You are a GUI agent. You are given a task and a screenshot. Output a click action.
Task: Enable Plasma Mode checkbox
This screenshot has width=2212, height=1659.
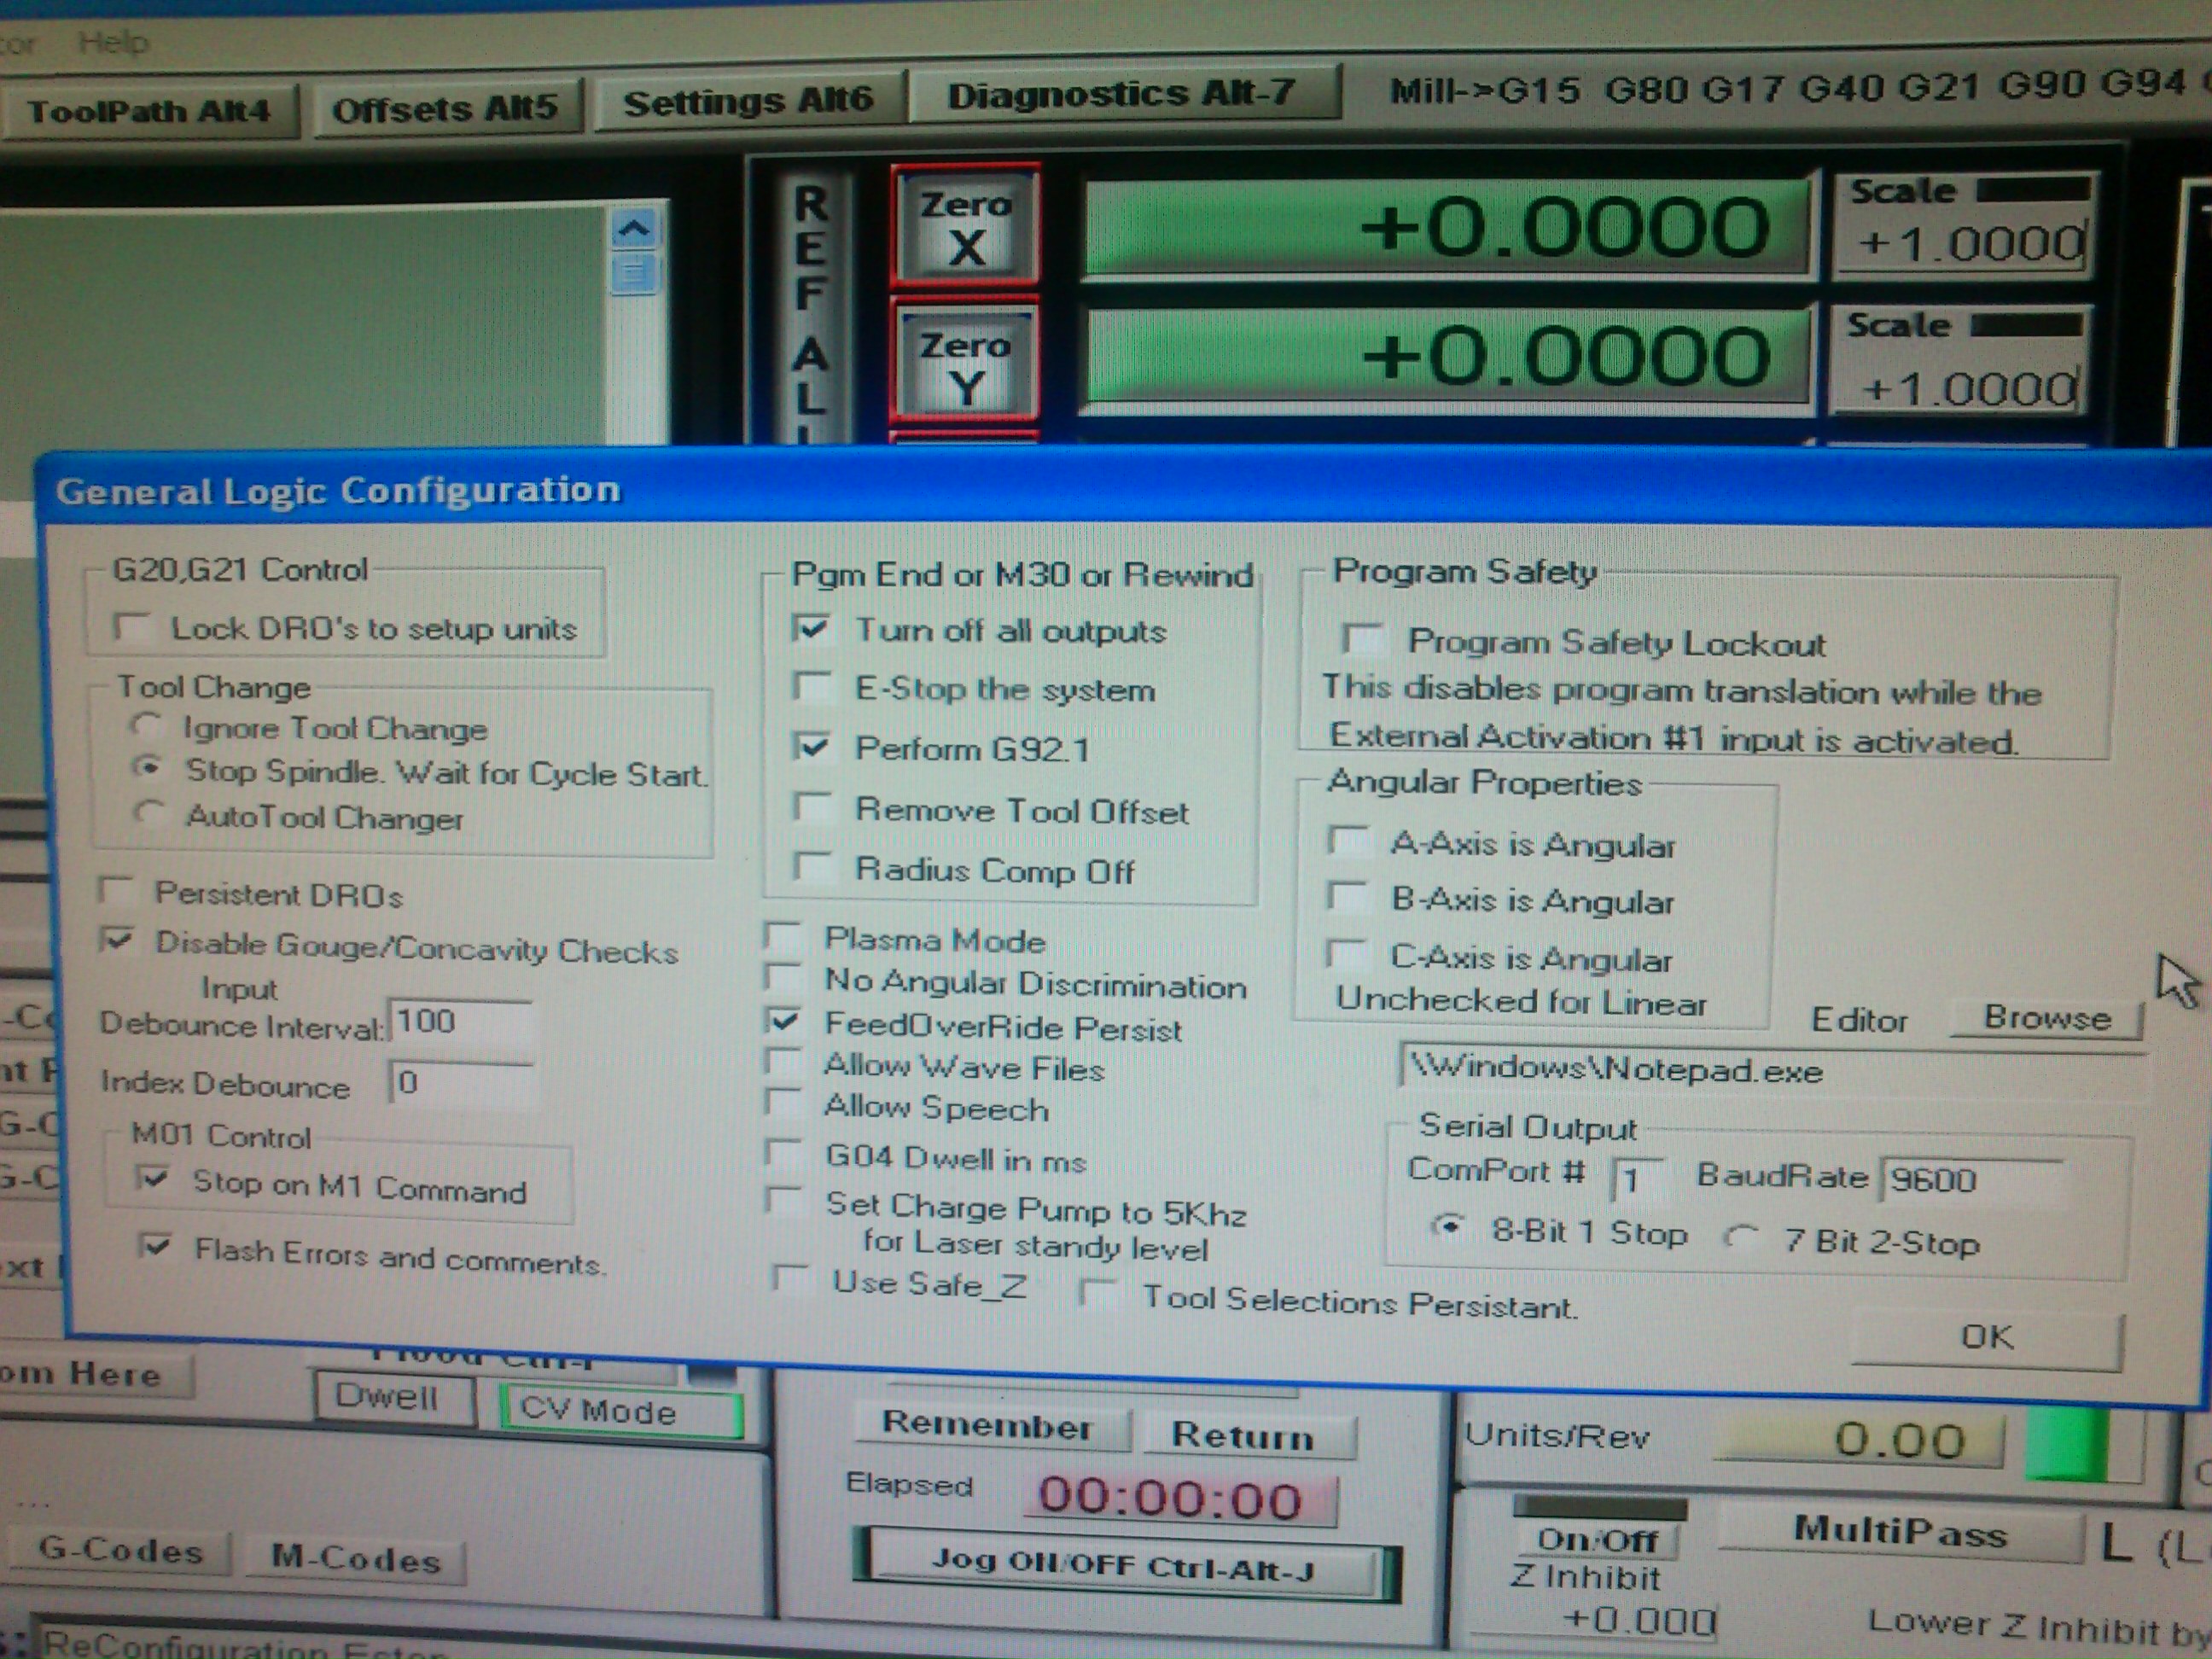781,938
